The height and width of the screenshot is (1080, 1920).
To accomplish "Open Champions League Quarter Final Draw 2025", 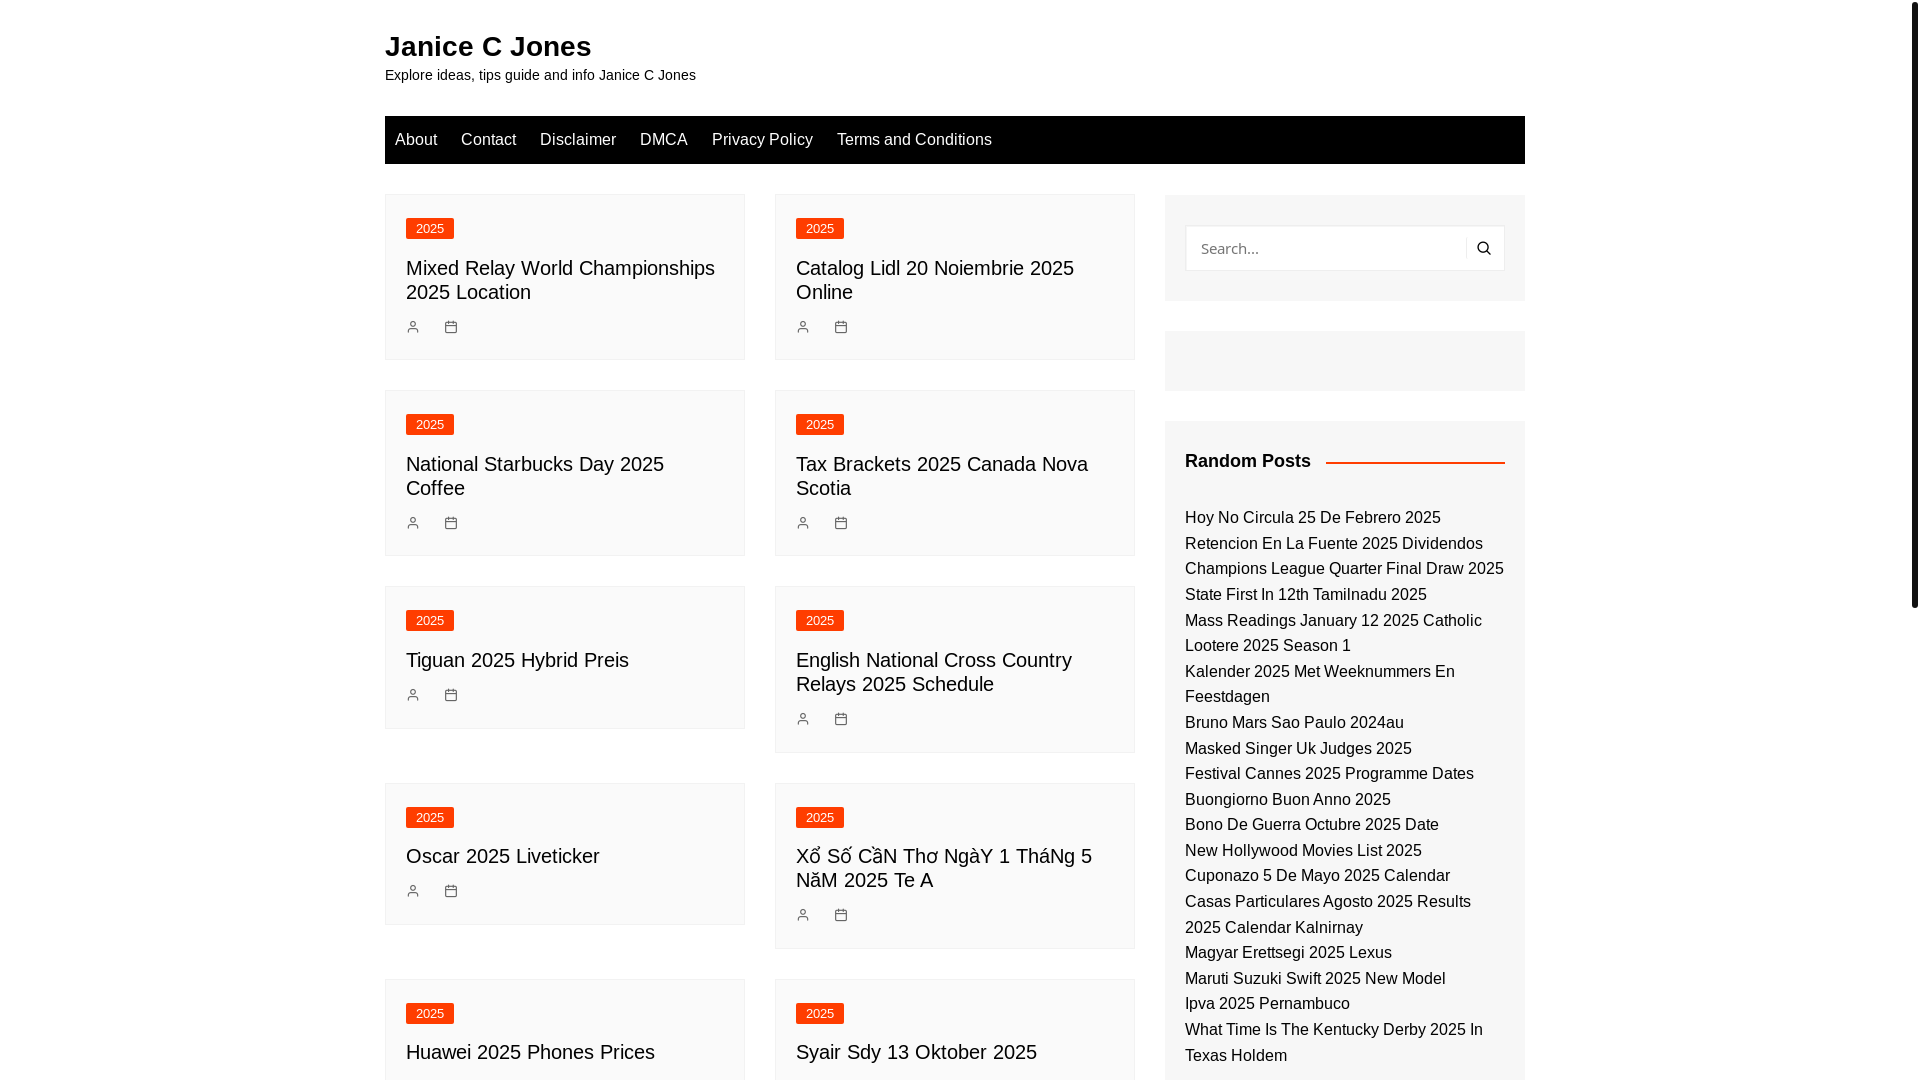I will pyautogui.click(x=1344, y=569).
